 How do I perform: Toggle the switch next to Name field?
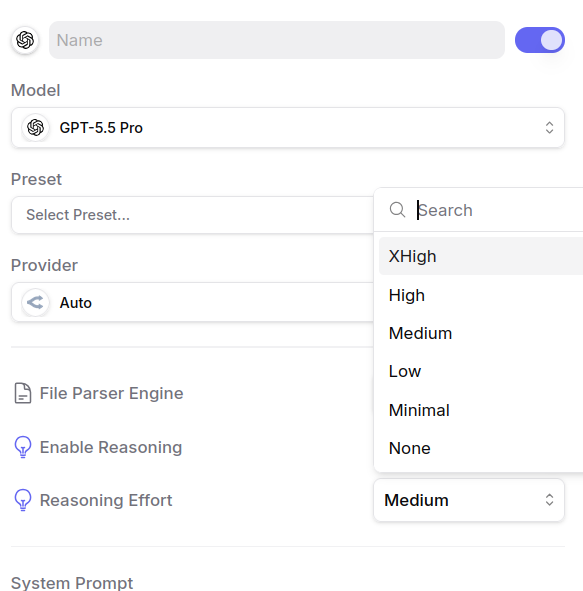click(540, 40)
